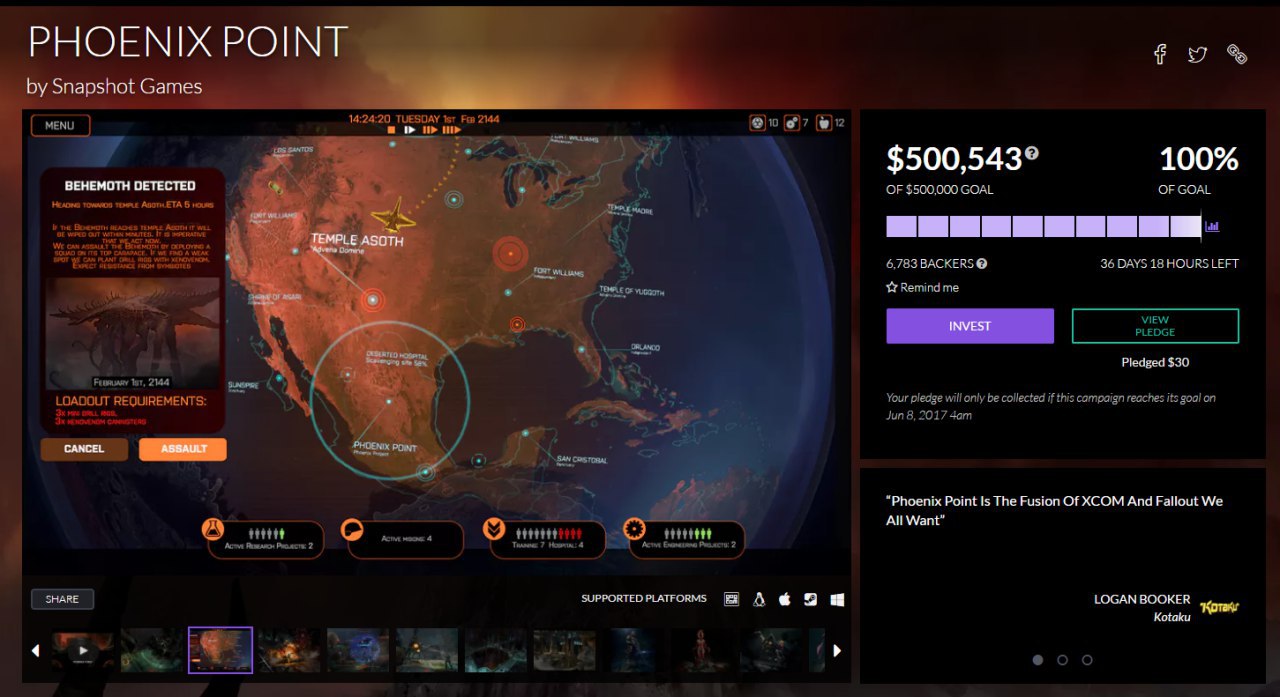Screen dimensions: 1280x697
Task: Click "36 DAYS 18 HOURS LEFT" text
Action: tap(1169, 264)
